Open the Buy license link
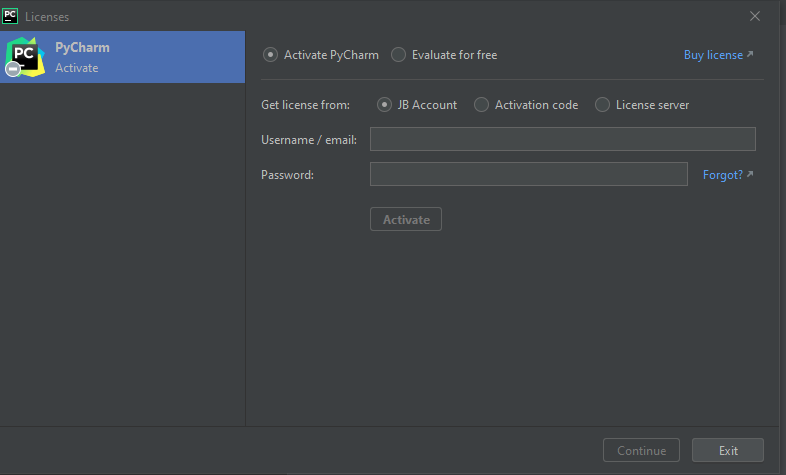This screenshot has width=786, height=475. [x=713, y=55]
